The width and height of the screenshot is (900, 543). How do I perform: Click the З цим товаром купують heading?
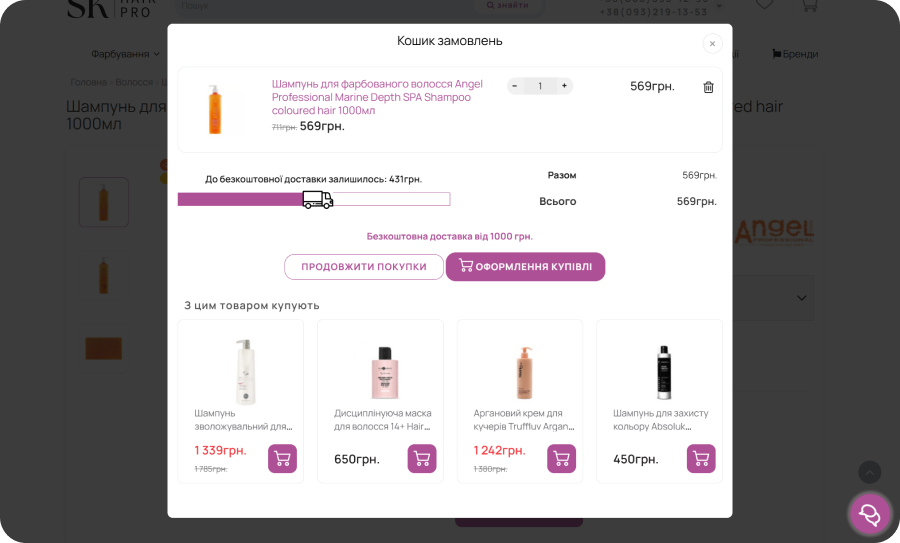[x=251, y=305]
